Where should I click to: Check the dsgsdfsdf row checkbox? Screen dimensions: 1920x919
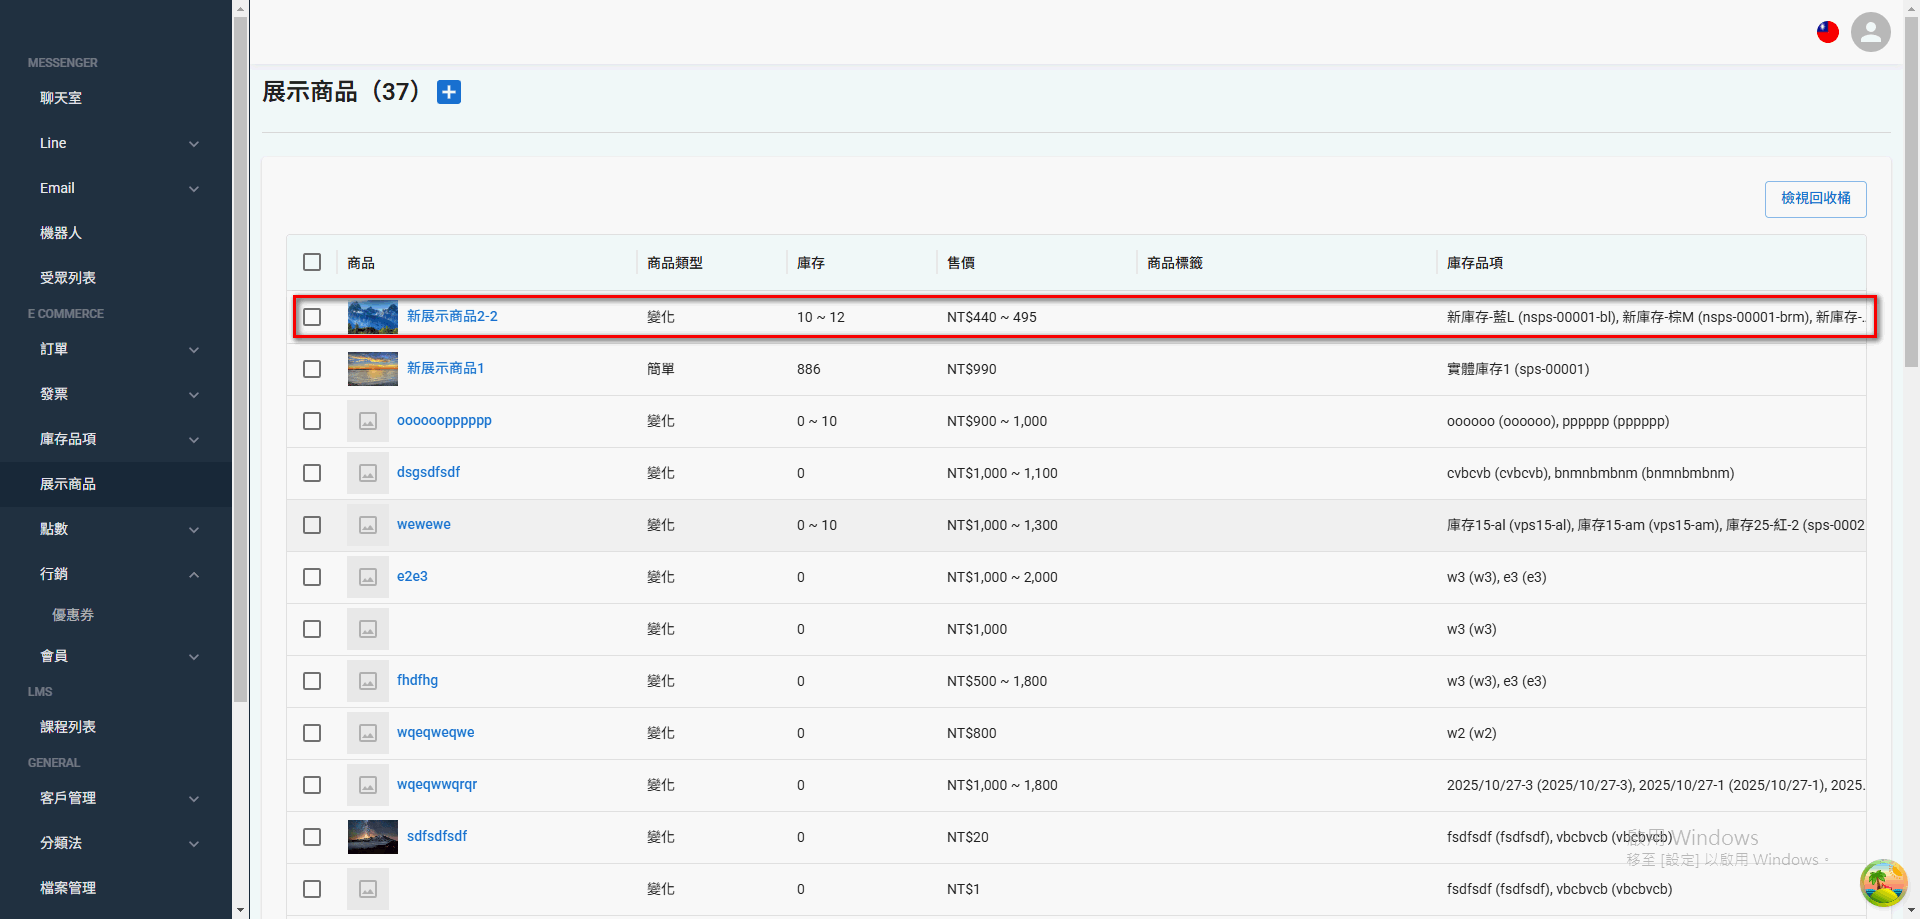(312, 473)
